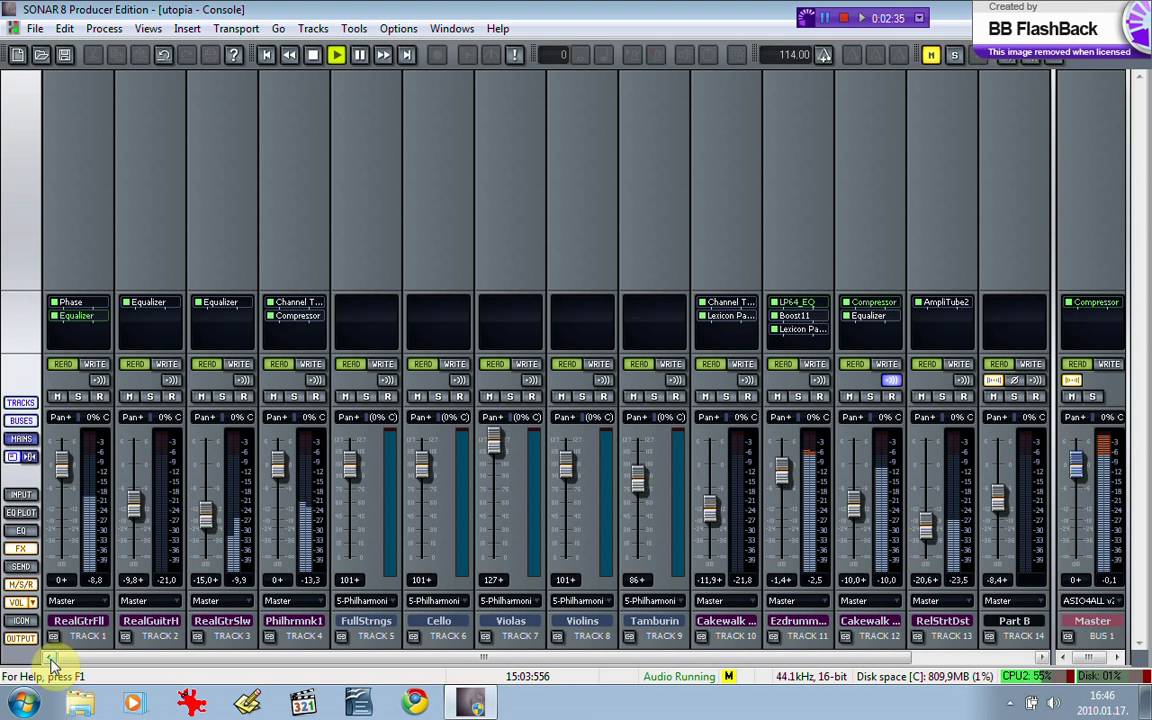Toggle BUSES strips button in sidebar
Image resolution: width=1152 pixels, height=720 pixels.
21,421
